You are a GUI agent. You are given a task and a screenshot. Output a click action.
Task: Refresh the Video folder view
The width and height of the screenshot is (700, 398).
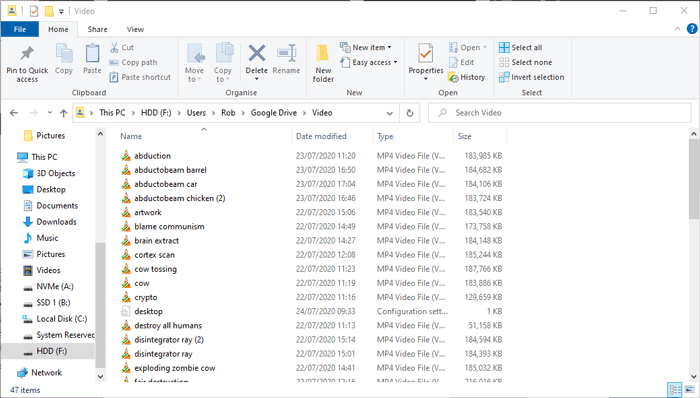coord(409,113)
